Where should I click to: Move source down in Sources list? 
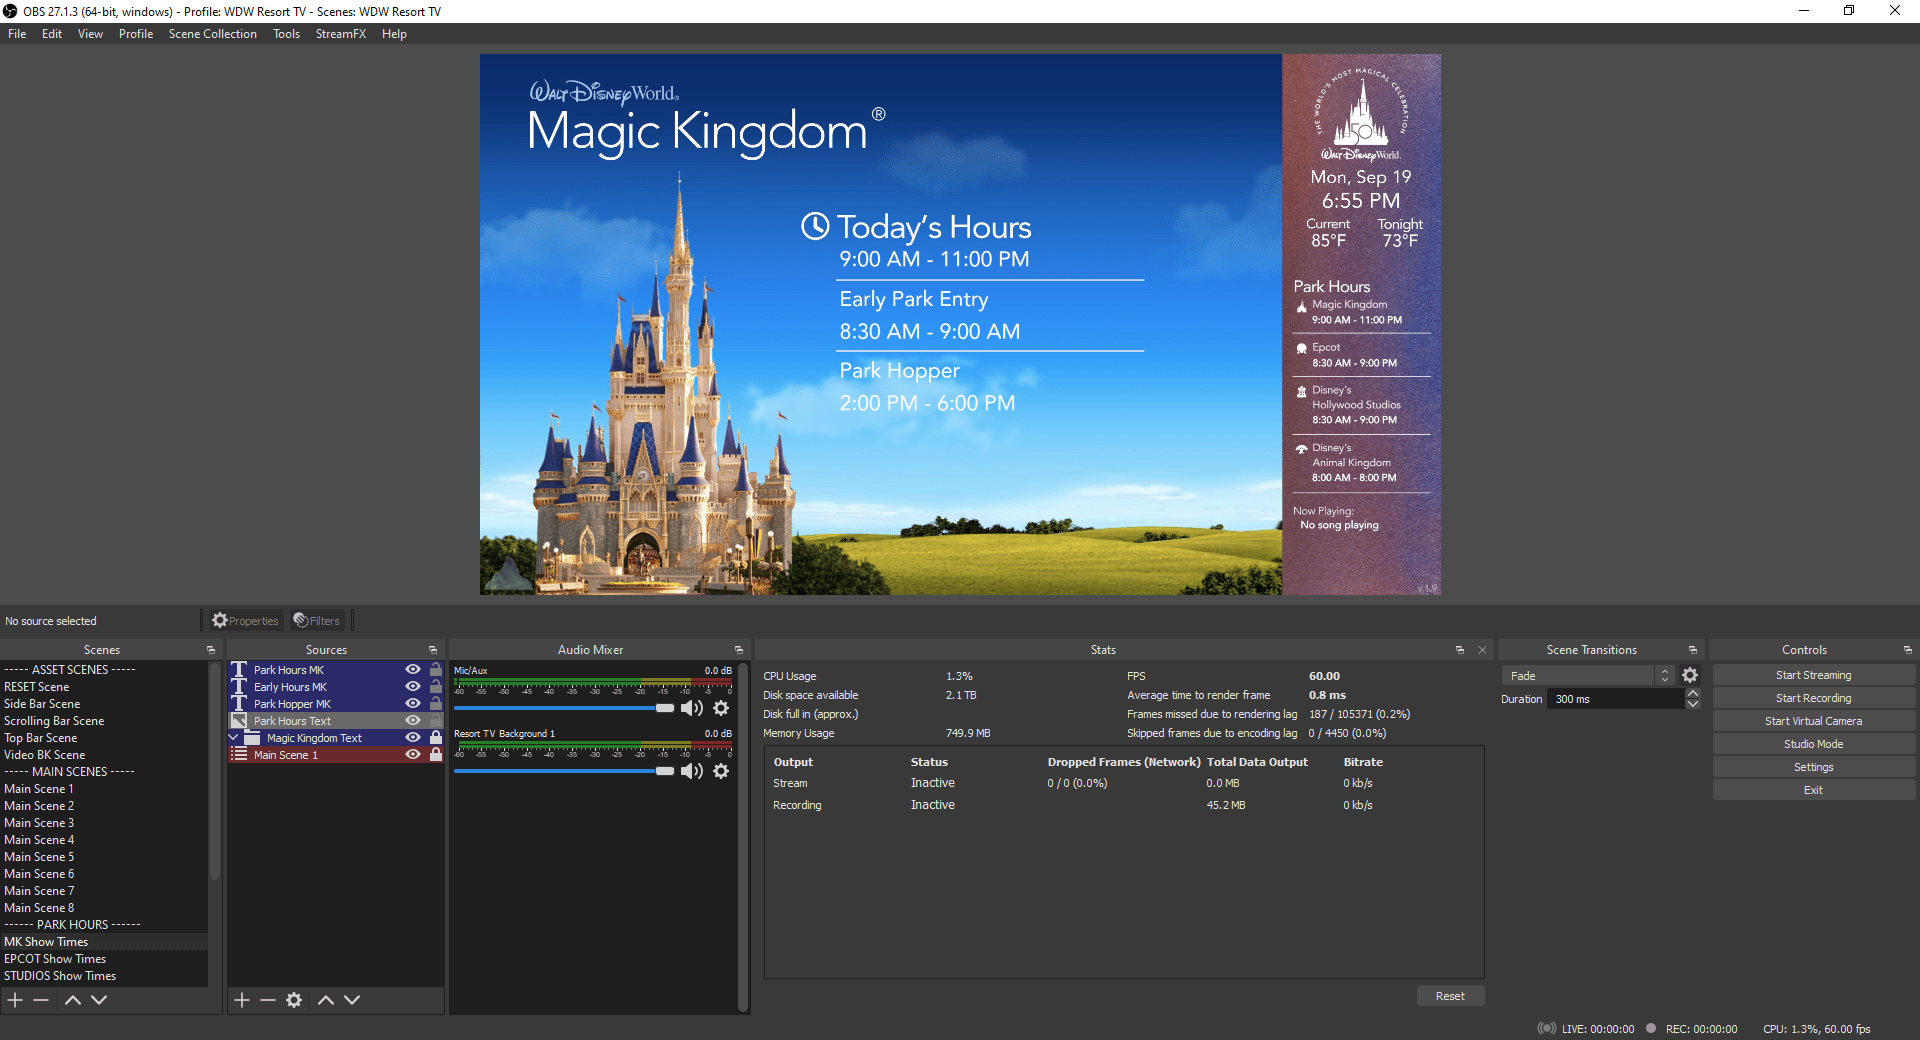(x=352, y=1000)
